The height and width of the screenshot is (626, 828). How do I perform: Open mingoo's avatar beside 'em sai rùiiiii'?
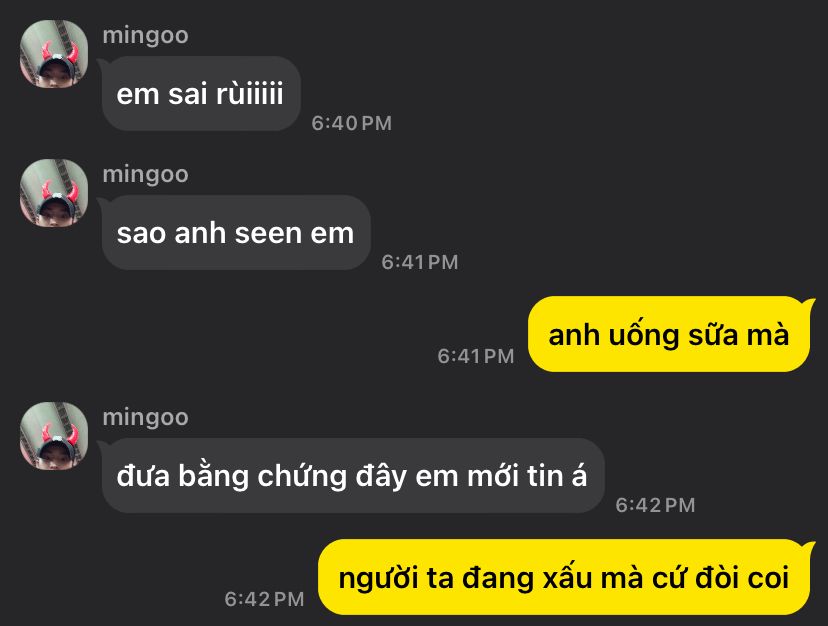coord(54,54)
